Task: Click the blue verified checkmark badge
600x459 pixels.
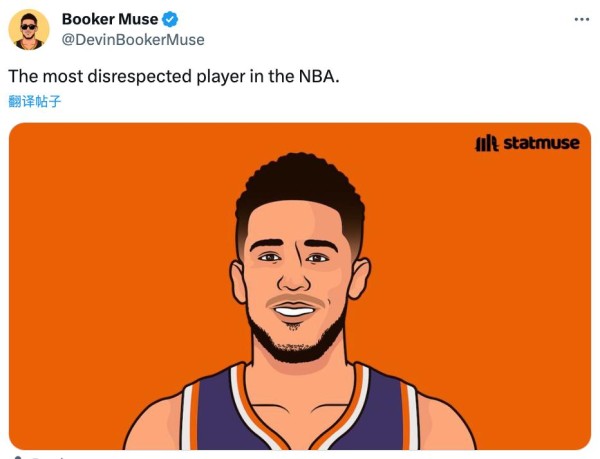Action: [x=170, y=20]
